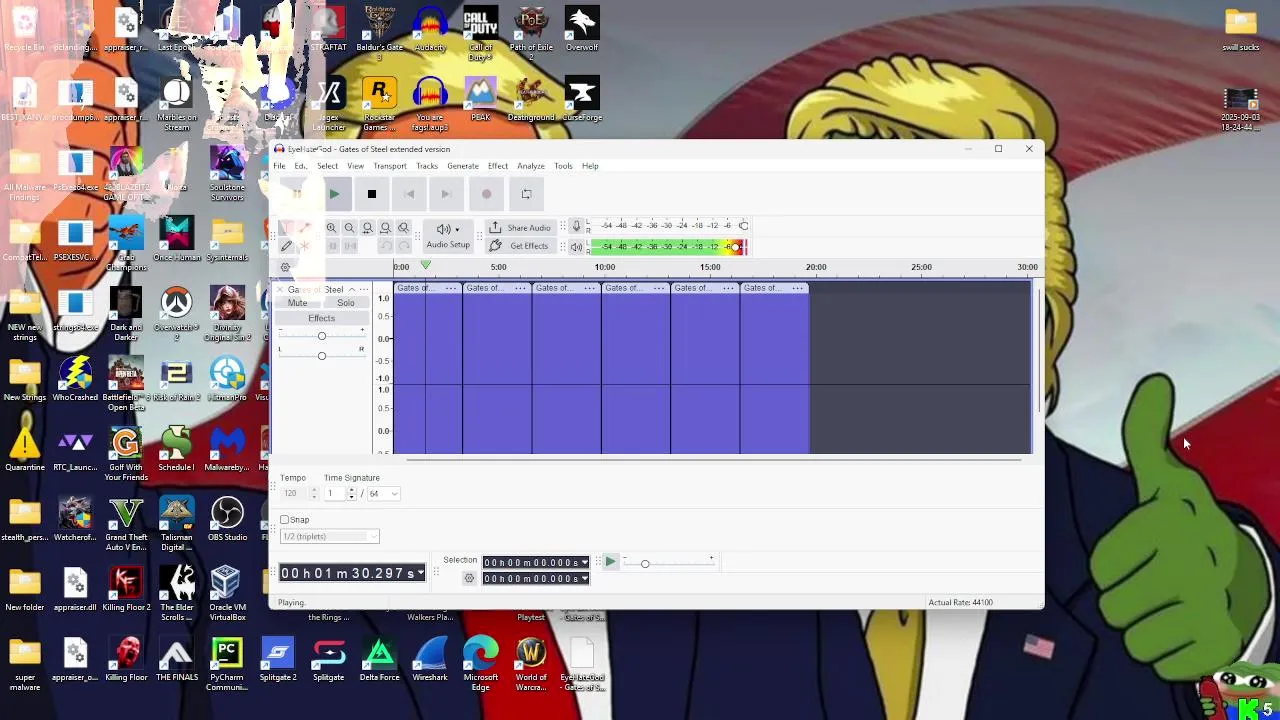
Task: Open Audacity shortcut on the desktop
Action: point(430,29)
